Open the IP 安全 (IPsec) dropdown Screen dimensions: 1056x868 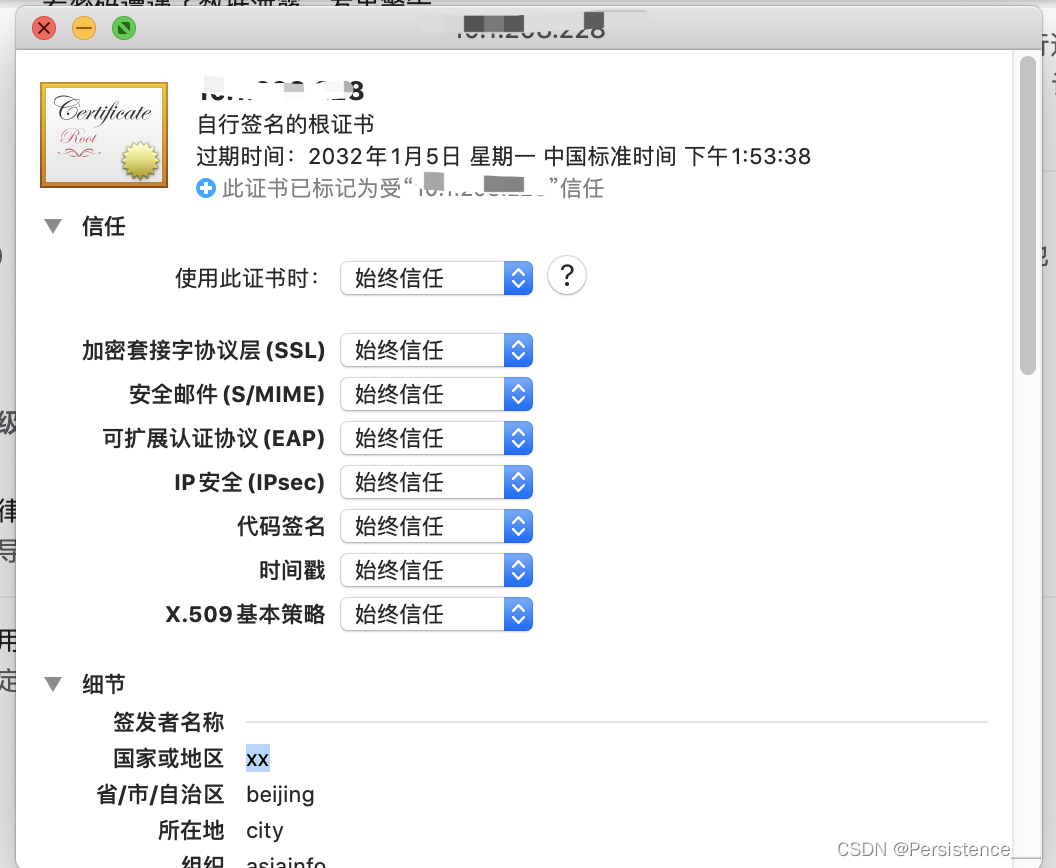tap(436, 482)
